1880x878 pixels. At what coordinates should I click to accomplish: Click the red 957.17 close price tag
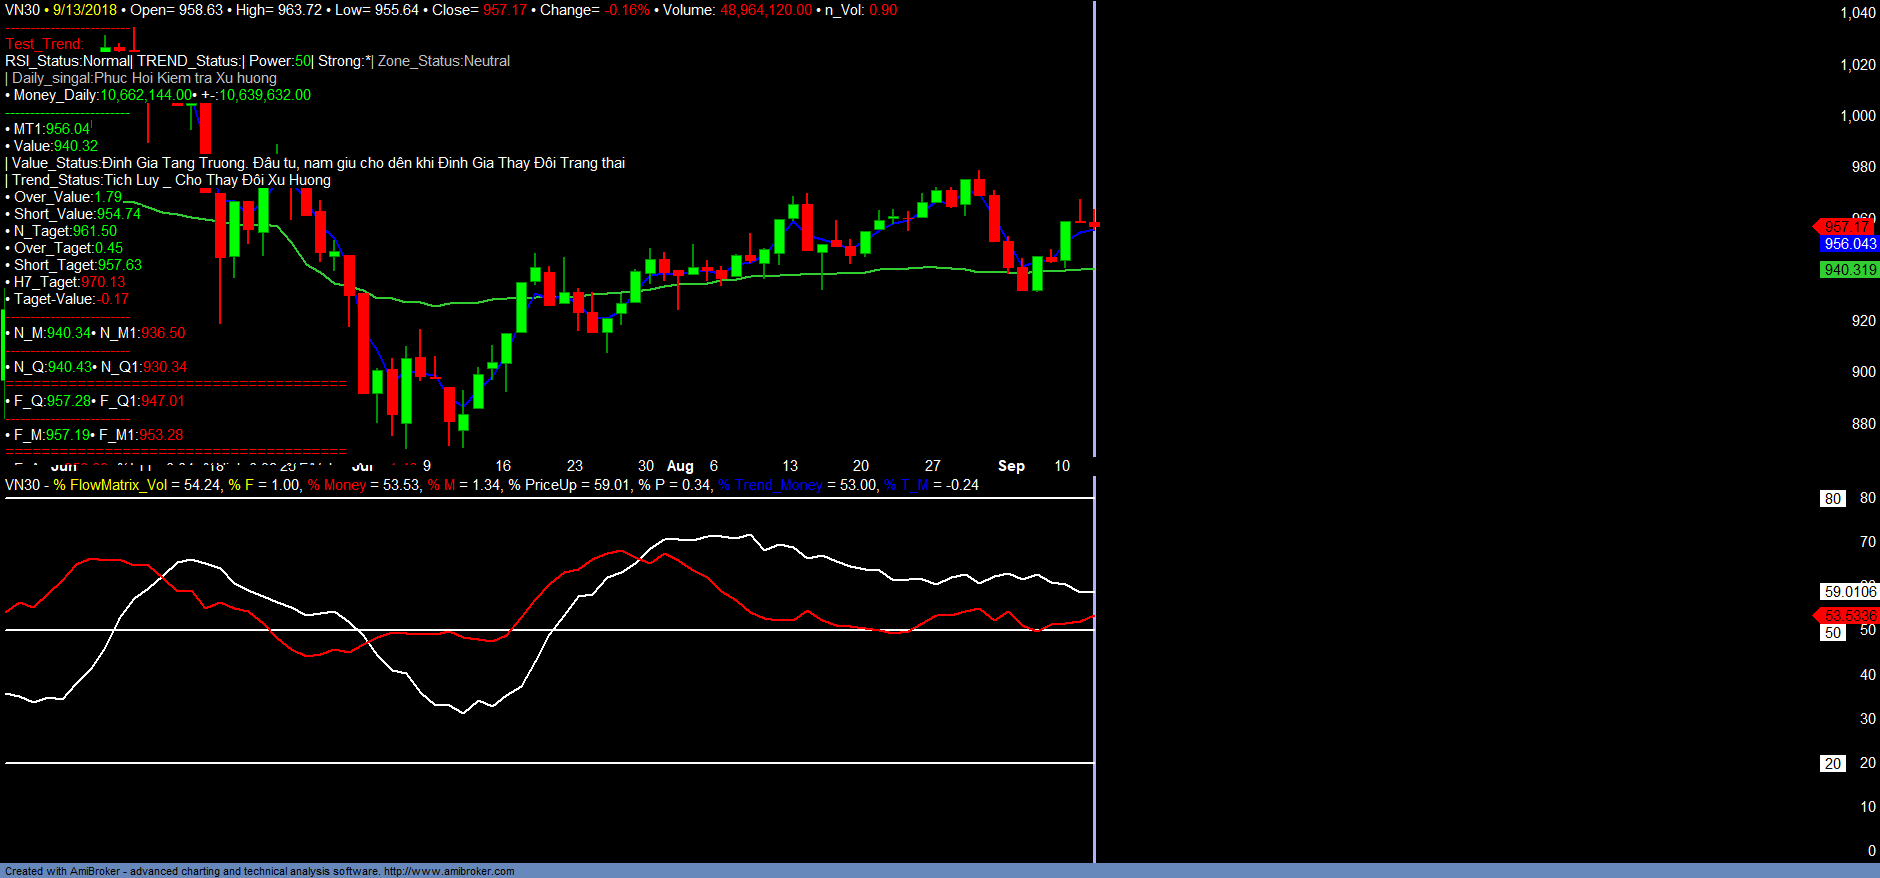point(1846,227)
